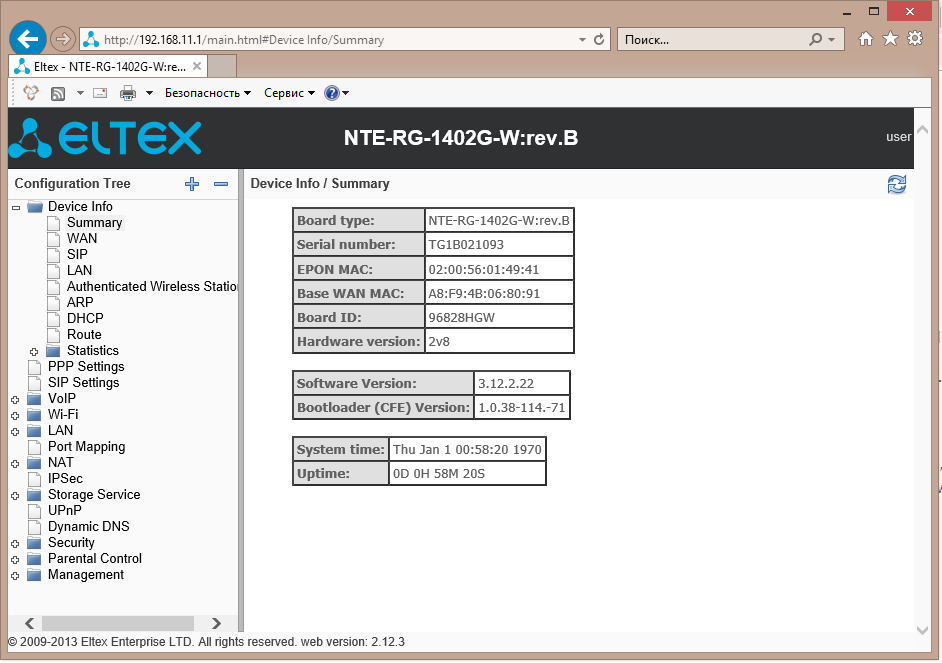Click the Eltex logo in the header
The image size is (942, 663).
[106, 138]
